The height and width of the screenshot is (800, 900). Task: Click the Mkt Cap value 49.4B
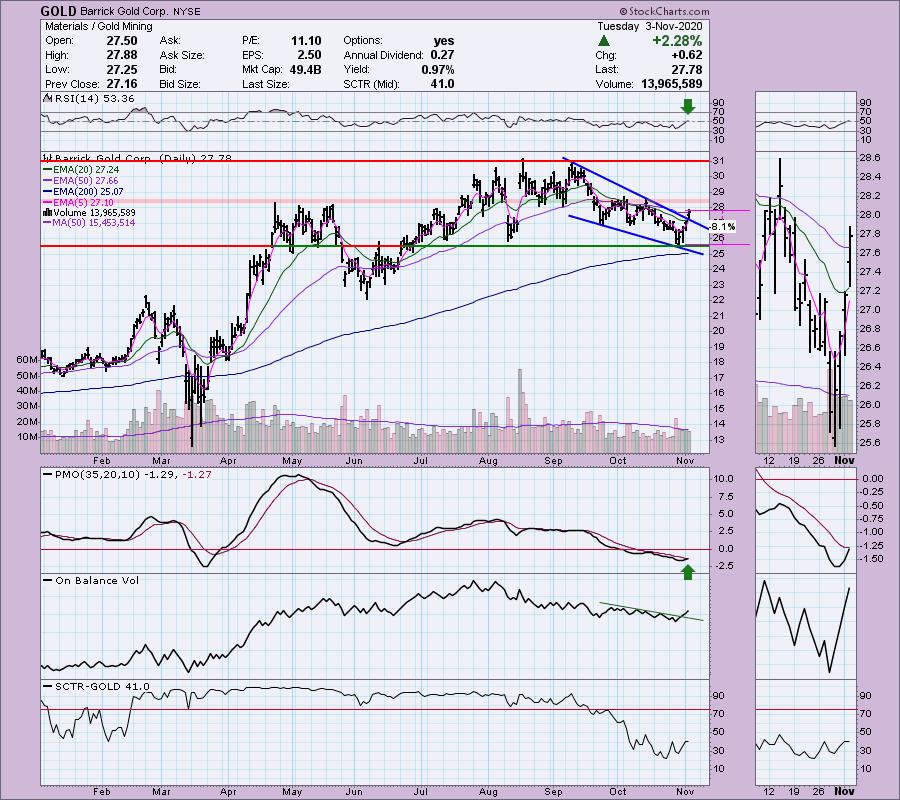304,69
